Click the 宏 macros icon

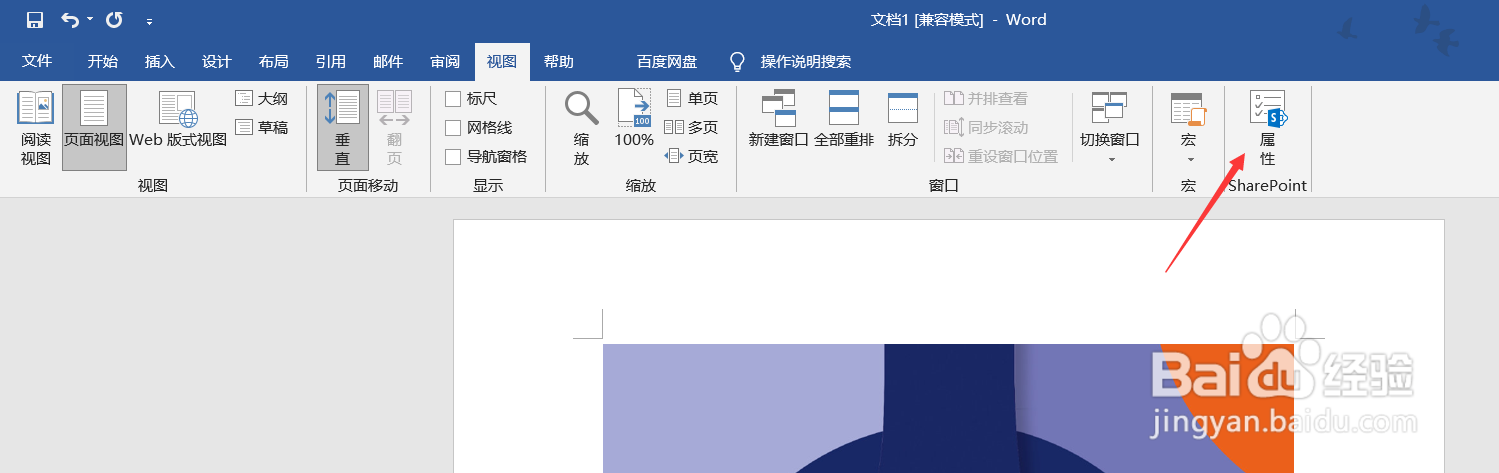(1188, 108)
